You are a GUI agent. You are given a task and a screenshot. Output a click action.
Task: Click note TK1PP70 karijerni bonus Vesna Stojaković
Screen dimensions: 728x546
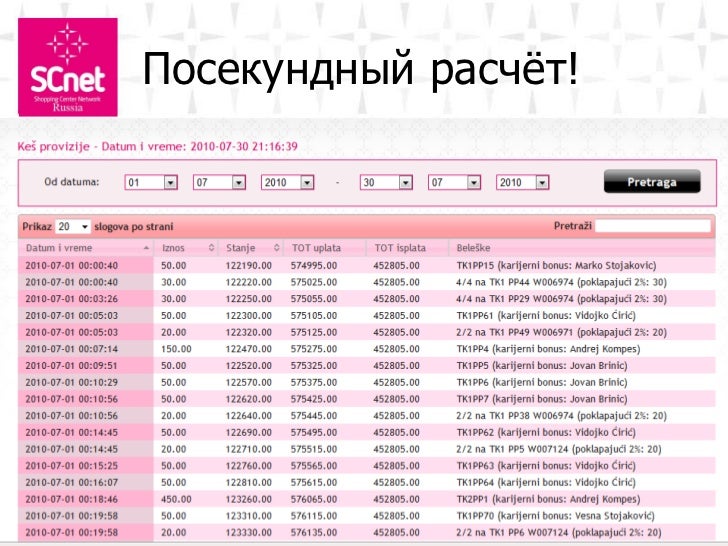(x=556, y=516)
